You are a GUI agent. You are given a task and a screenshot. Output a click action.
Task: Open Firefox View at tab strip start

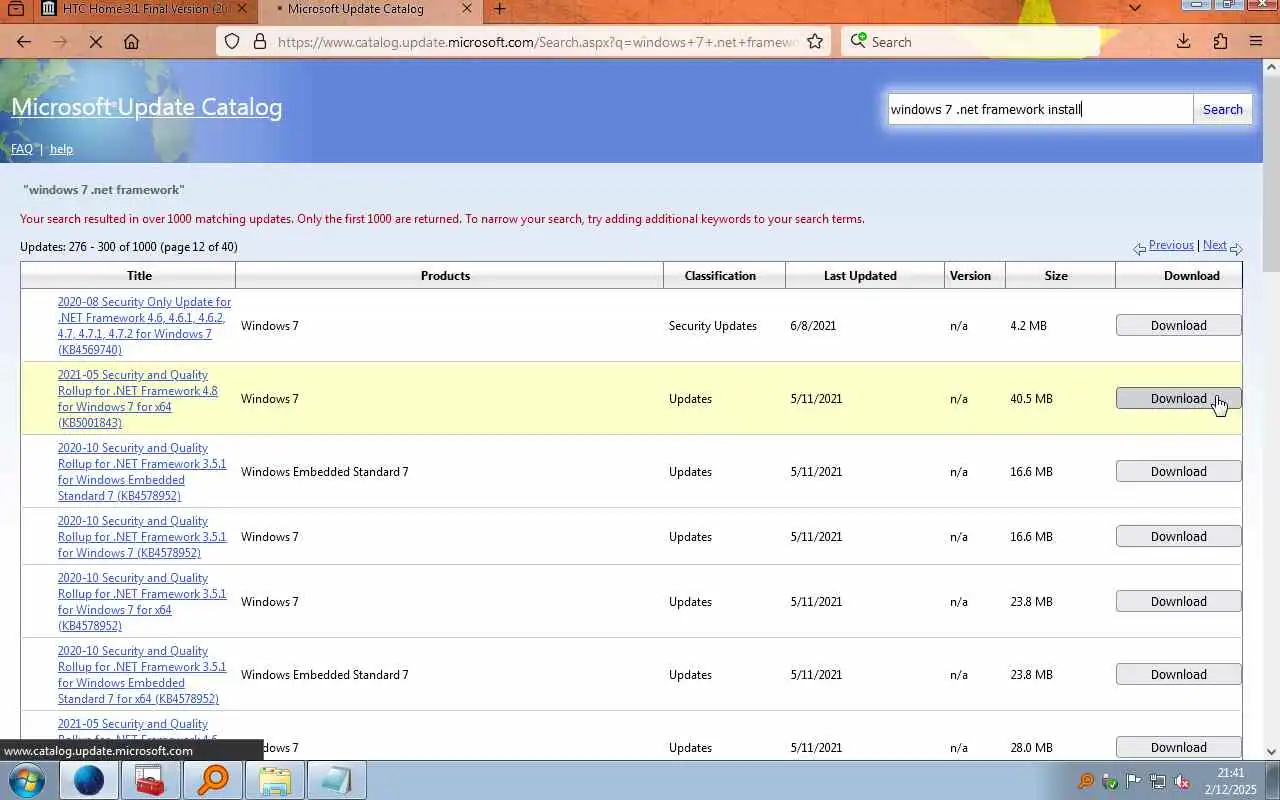coord(16,9)
